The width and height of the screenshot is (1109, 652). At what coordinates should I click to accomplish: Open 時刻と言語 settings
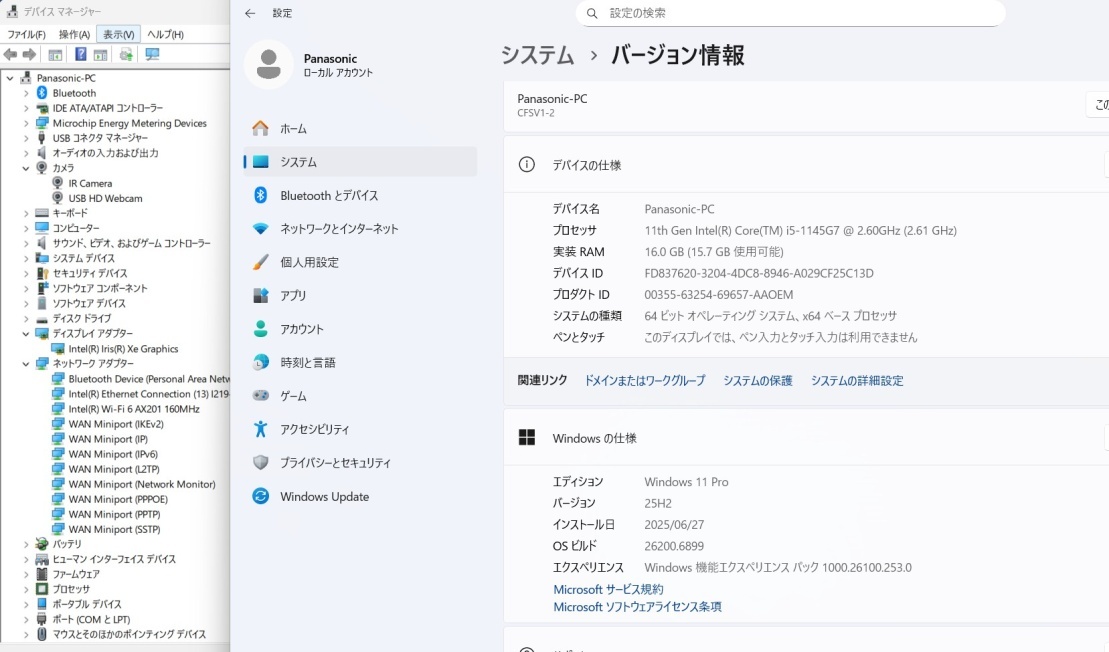(359, 362)
